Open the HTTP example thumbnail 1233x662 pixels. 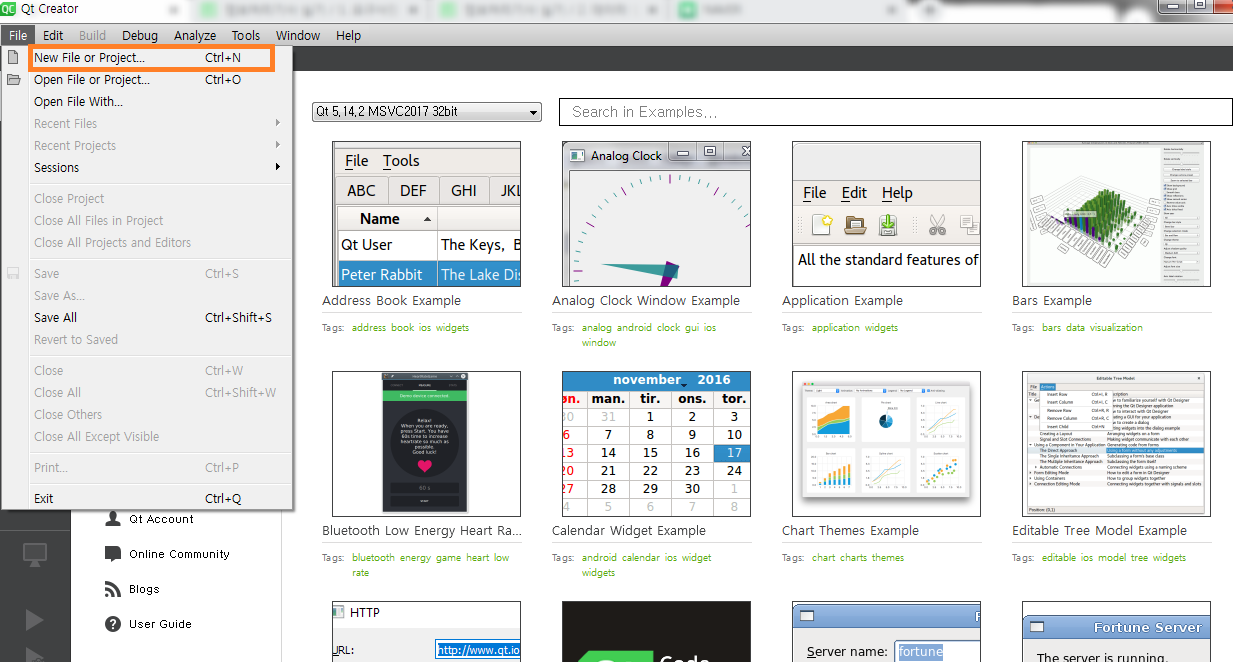(426, 631)
